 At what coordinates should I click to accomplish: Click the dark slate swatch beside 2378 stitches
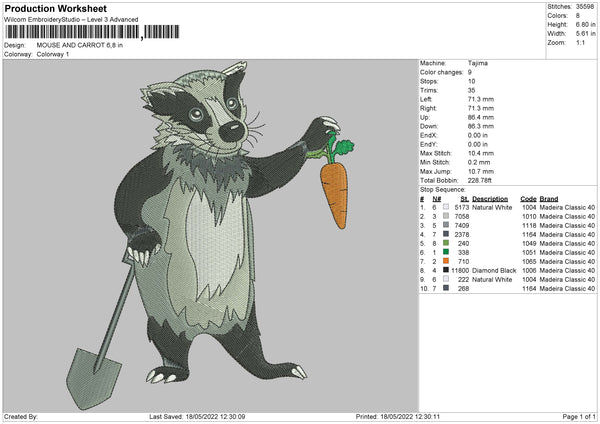[446, 234]
